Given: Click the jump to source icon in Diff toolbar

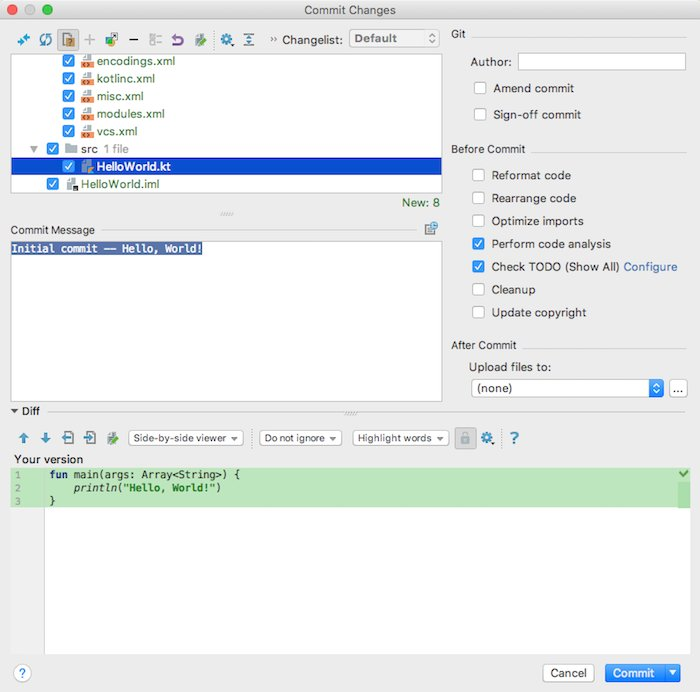Looking at the screenshot, I should point(112,438).
